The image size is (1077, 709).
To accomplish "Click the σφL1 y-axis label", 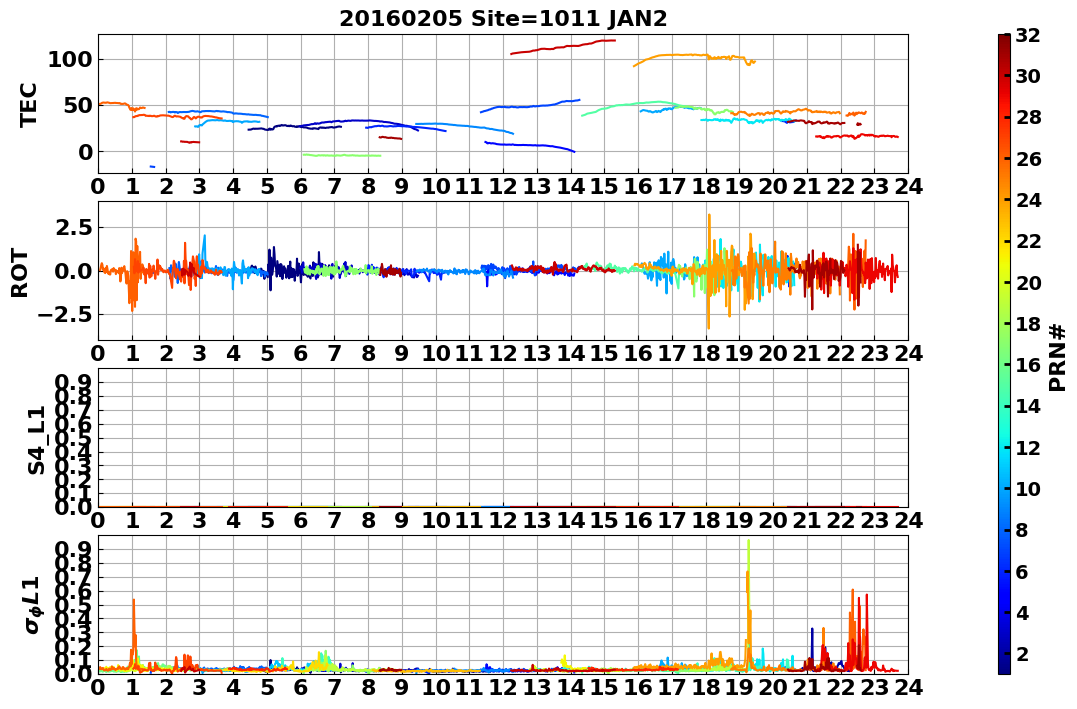I will 33,605.
